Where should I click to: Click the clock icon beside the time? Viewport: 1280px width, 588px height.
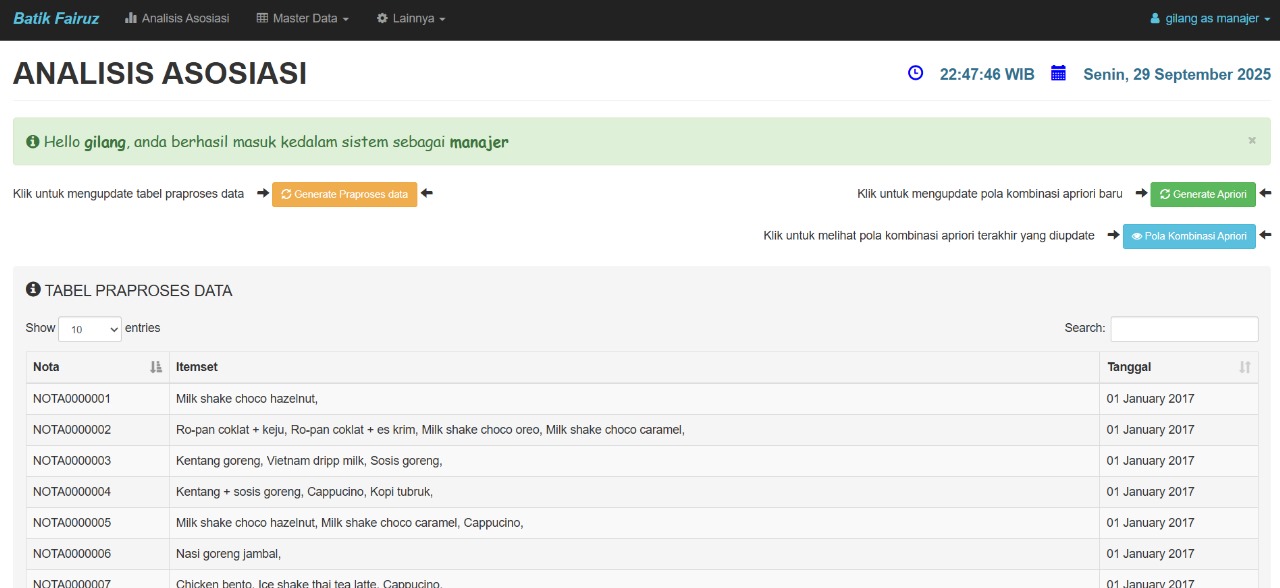[915, 73]
